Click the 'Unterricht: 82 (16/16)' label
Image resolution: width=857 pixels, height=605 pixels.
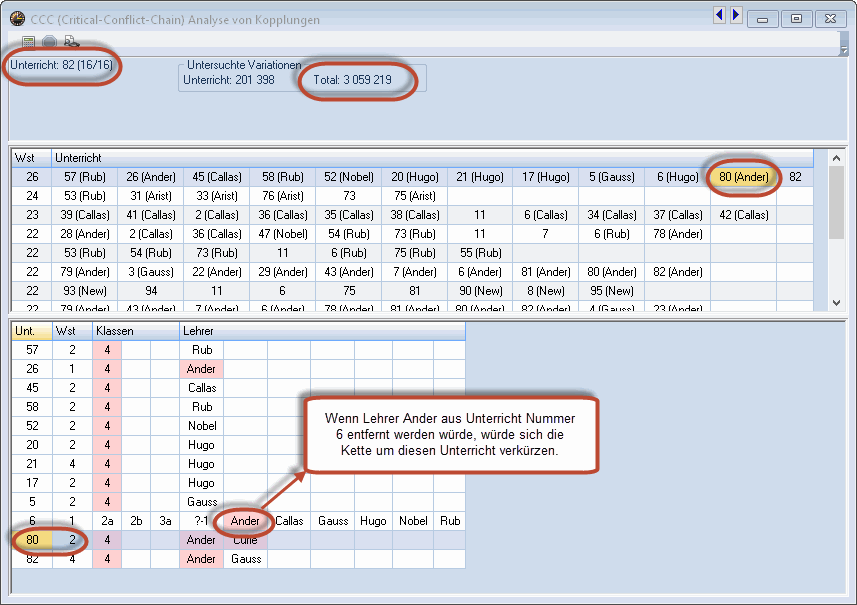[61, 65]
